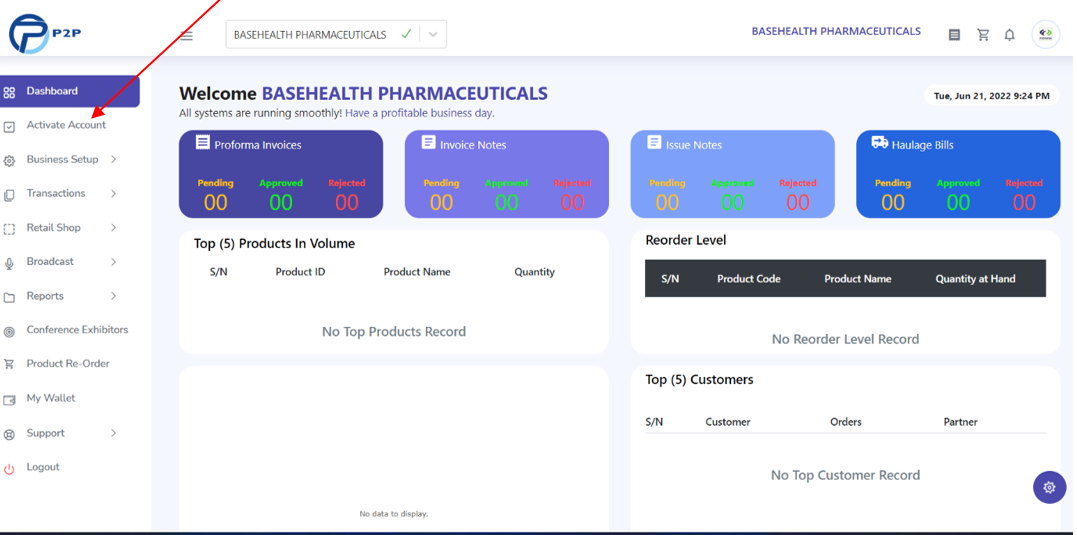1077x535 pixels.
Task: Open the floating settings gear button
Action: [1050, 488]
